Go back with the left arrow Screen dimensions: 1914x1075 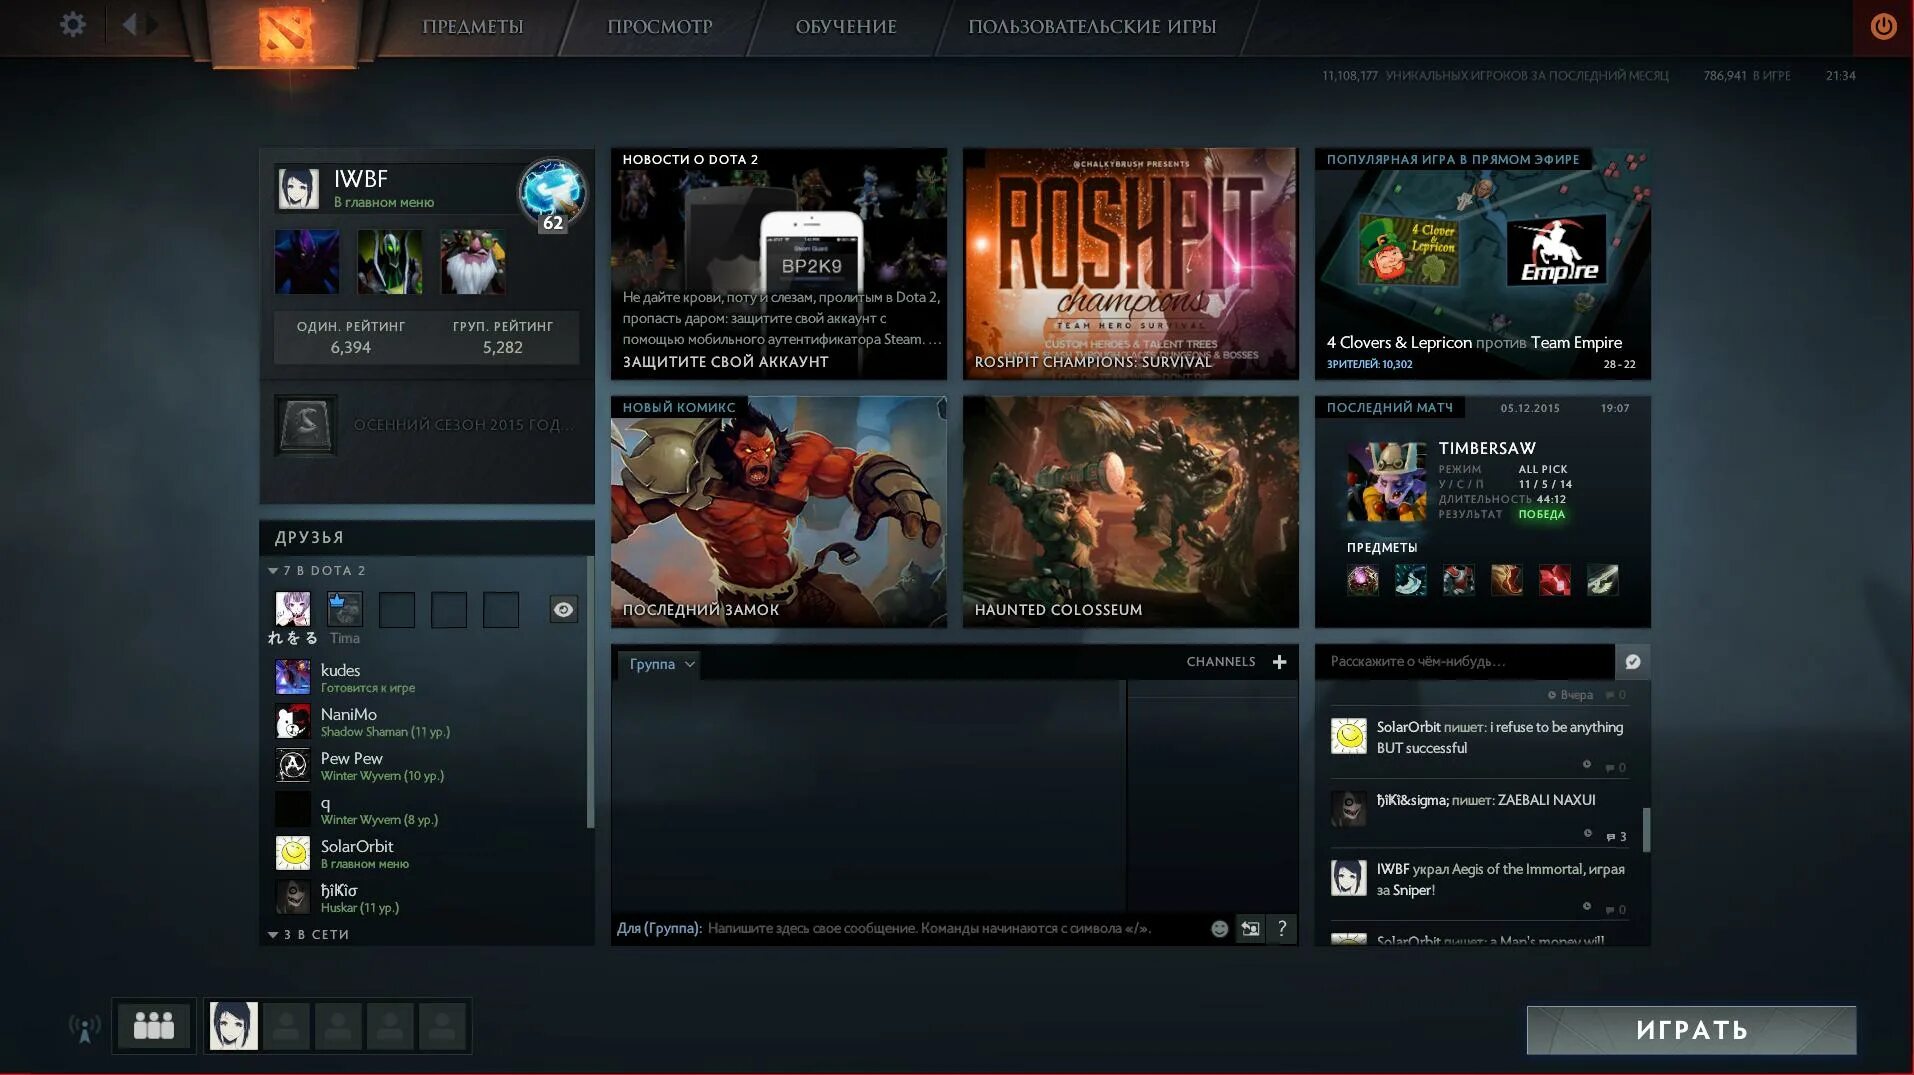point(129,24)
